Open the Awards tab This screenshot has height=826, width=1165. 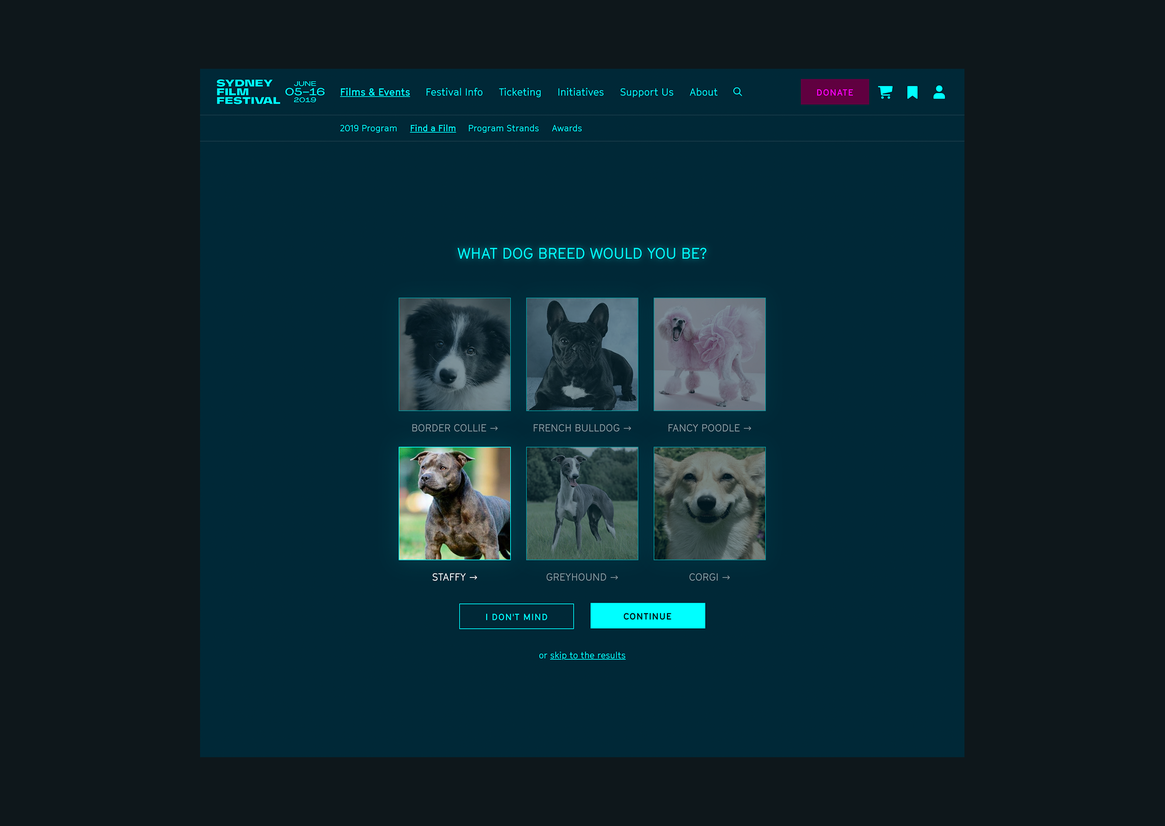coord(567,128)
